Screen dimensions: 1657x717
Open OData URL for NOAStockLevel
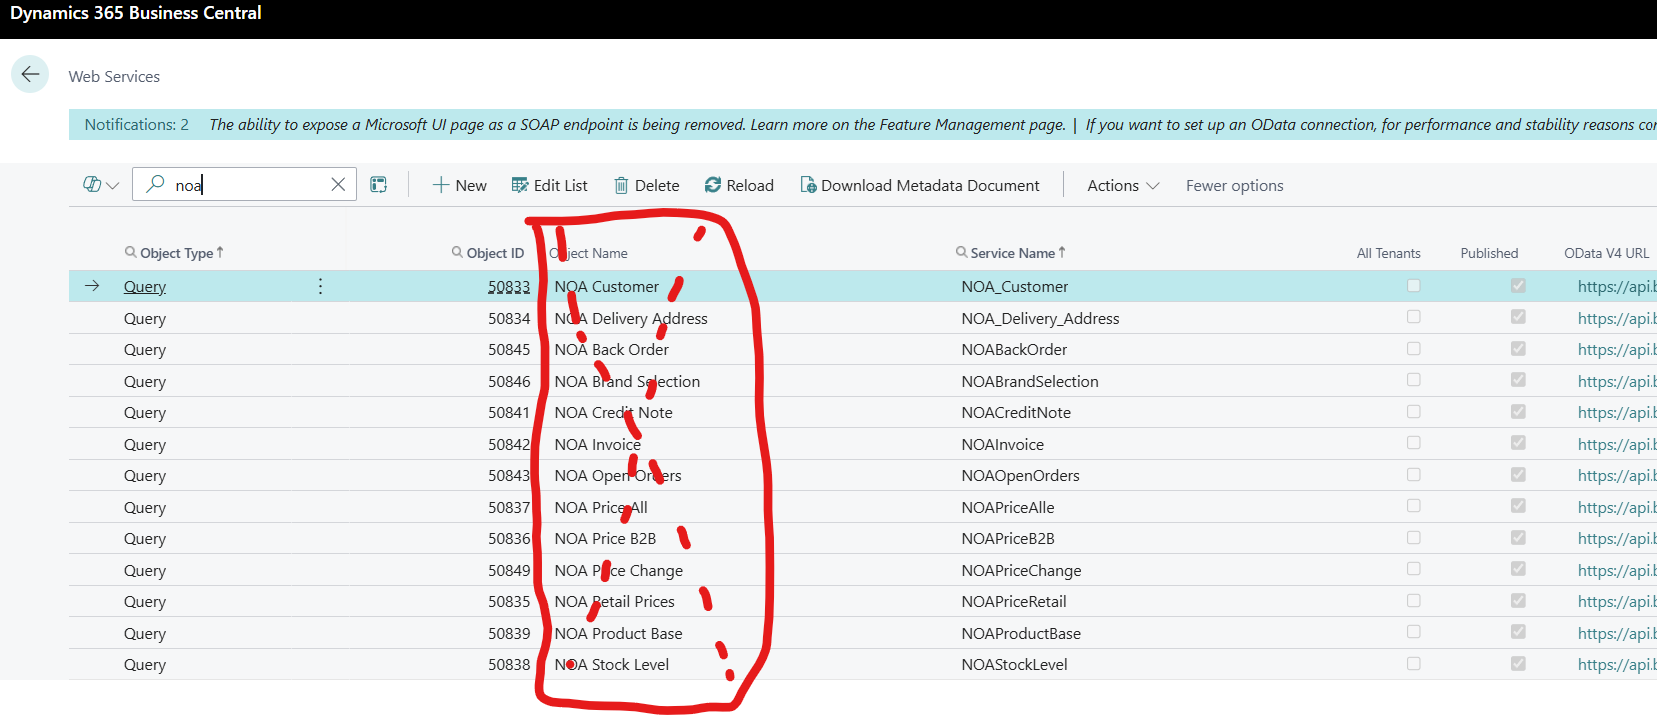[x=1616, y=664]
